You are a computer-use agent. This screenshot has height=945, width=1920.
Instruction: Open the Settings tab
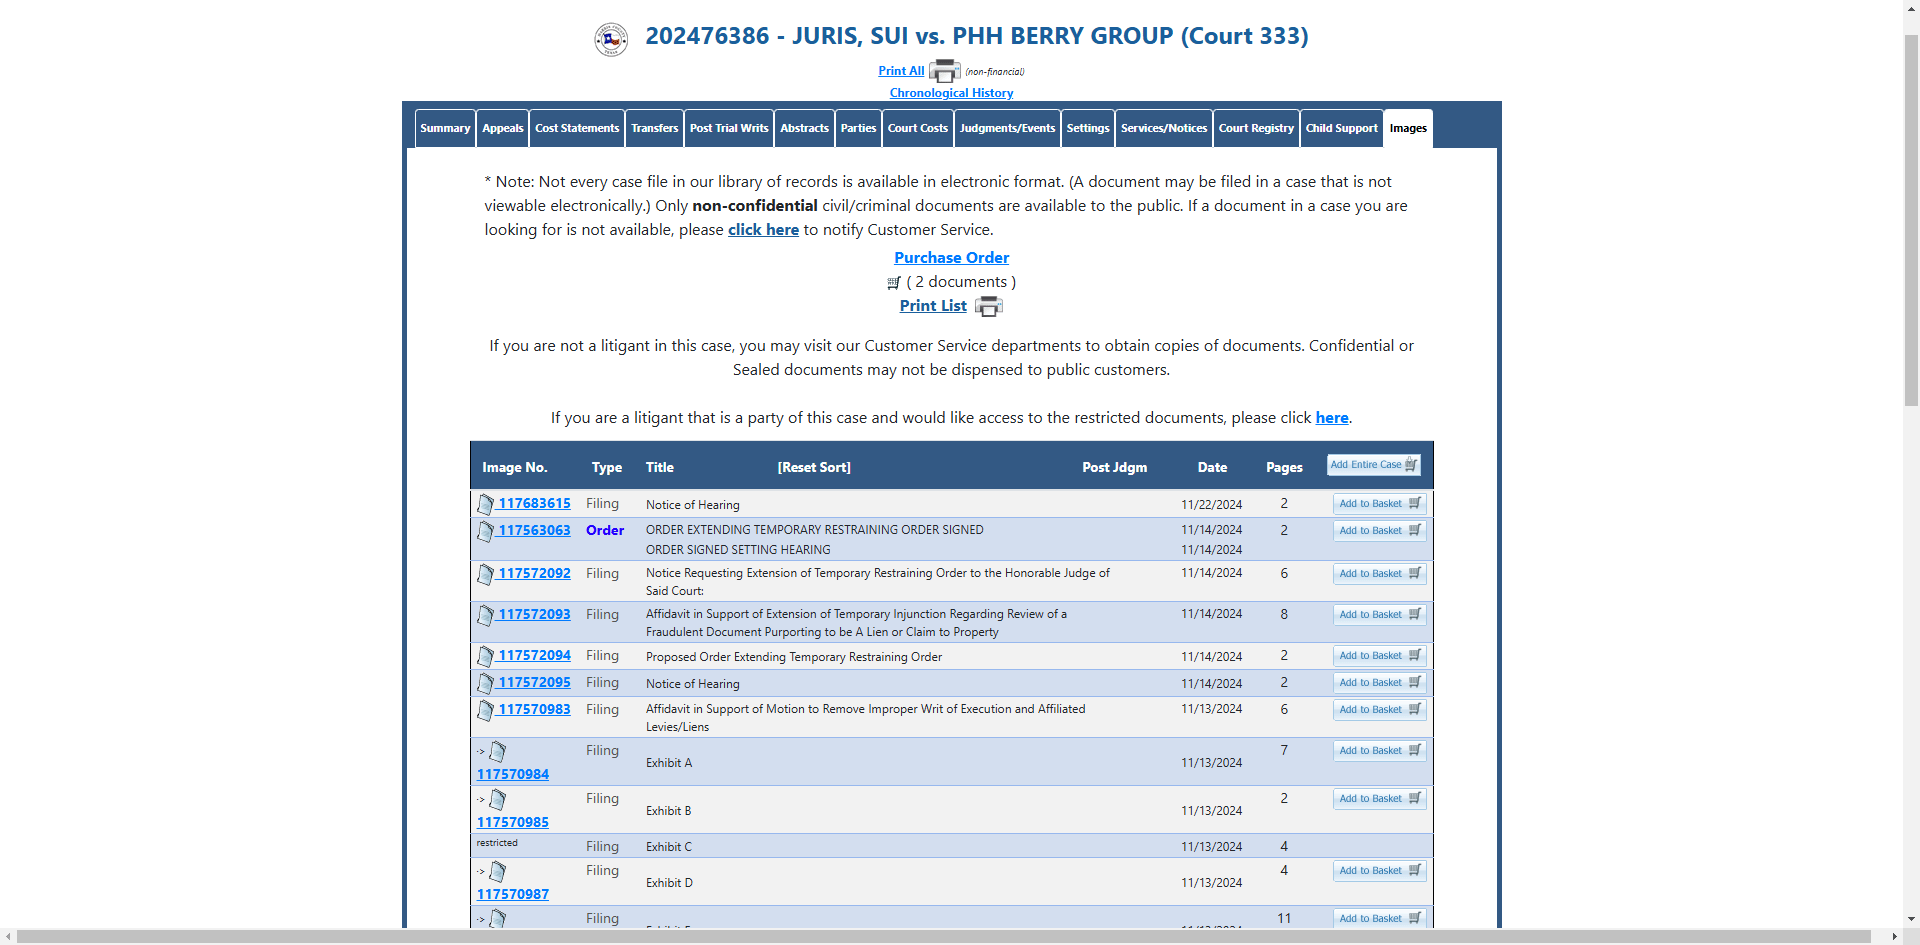[1088, 128]
